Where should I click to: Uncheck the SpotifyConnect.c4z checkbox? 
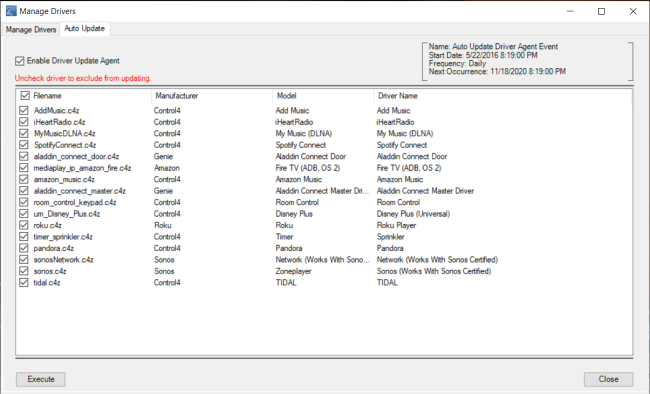point(24,145)
